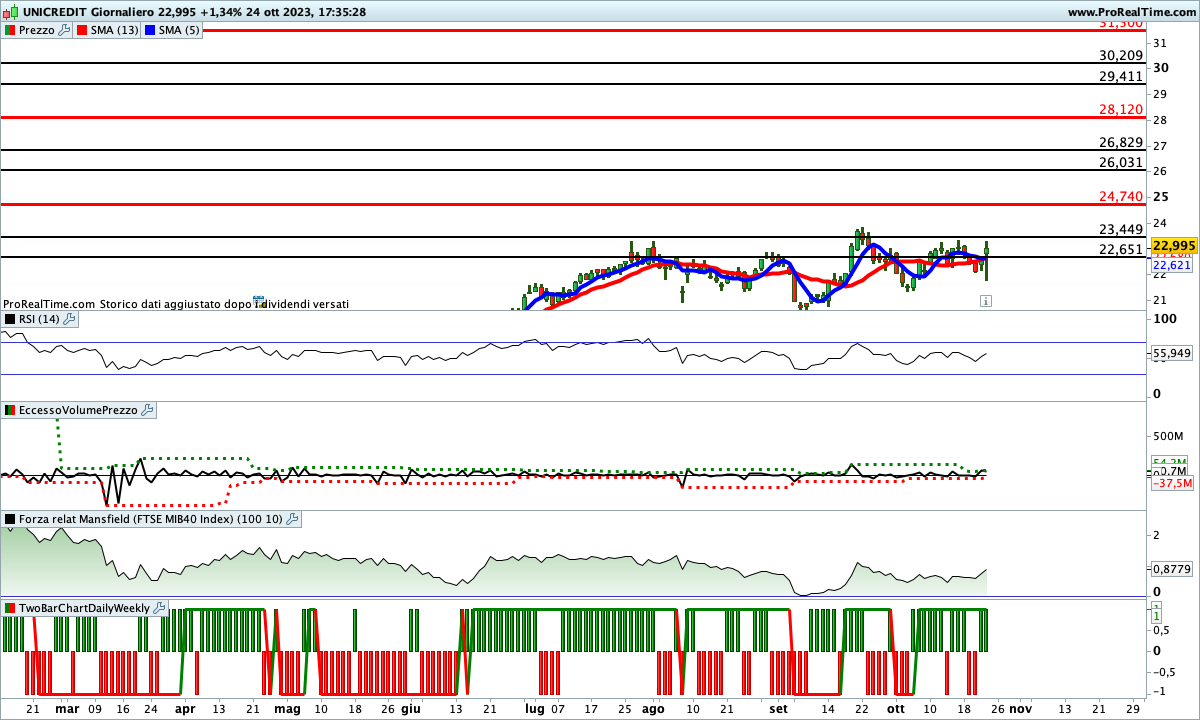Open RSI (14) settings wrench
The image size is (1200, 720).
pyautogui.click(x=69, y=319)
